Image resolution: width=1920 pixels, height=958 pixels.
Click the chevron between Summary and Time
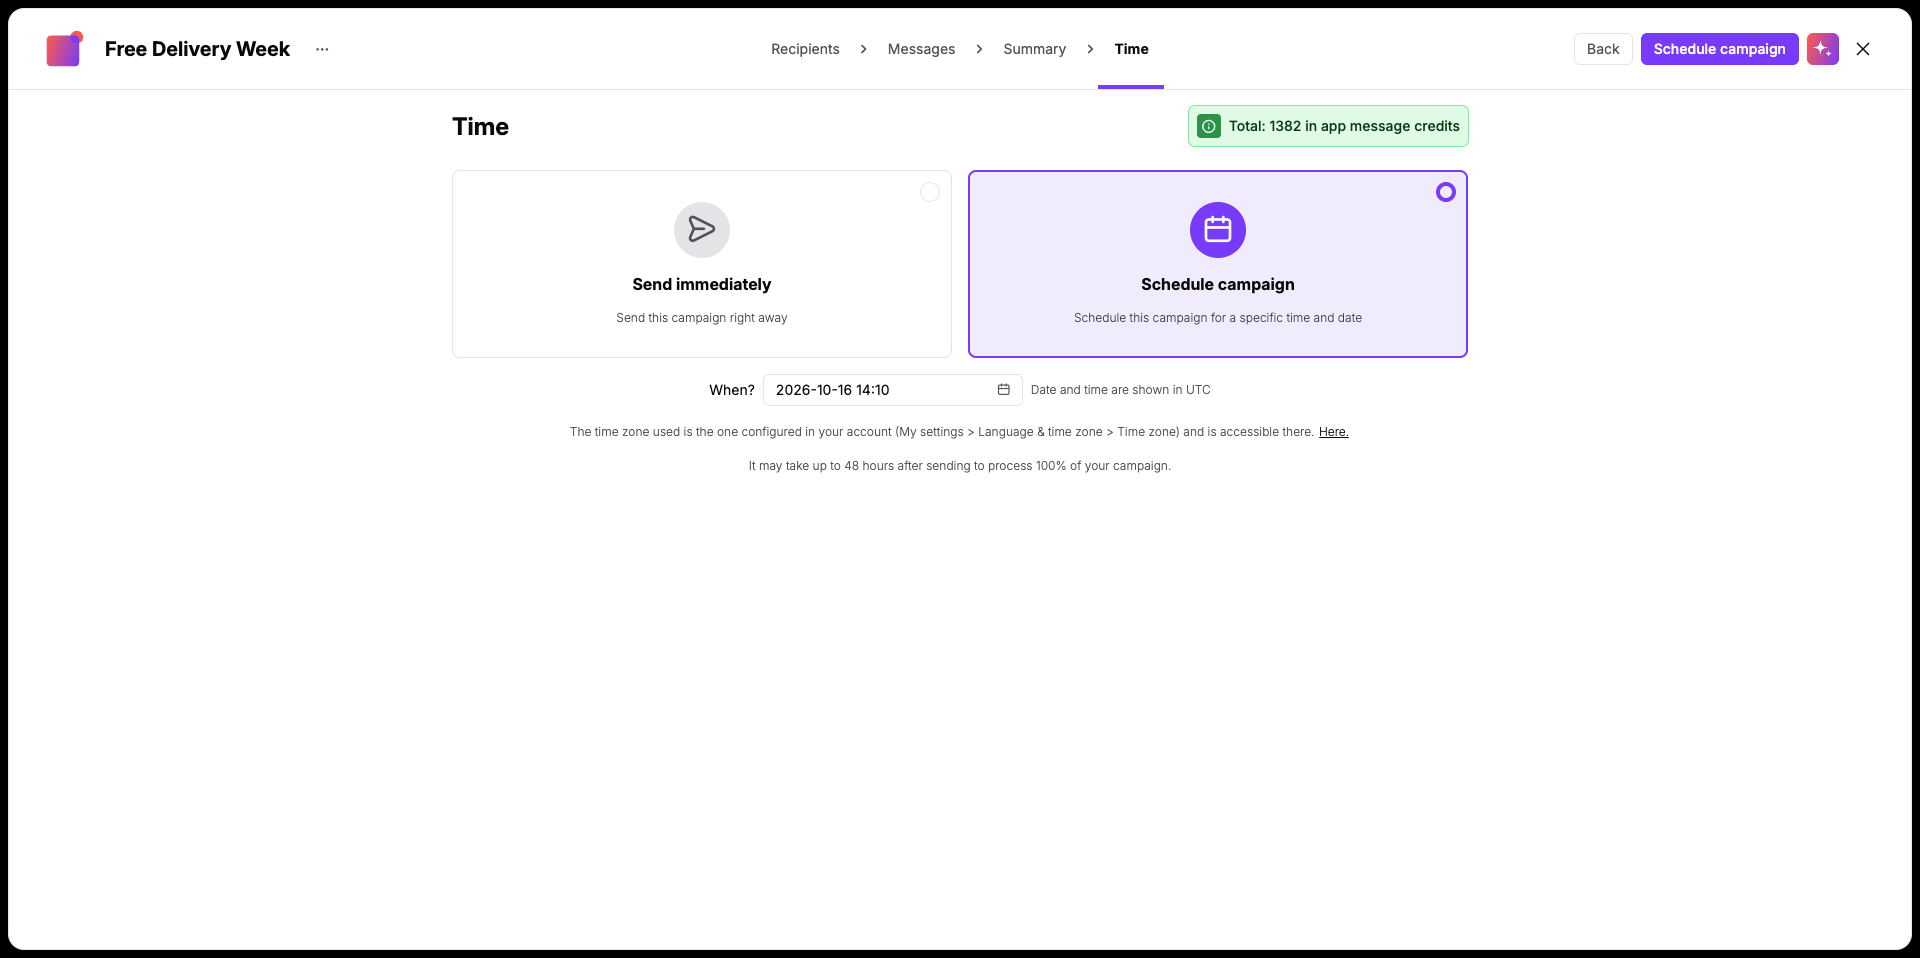coord(1090,49)
